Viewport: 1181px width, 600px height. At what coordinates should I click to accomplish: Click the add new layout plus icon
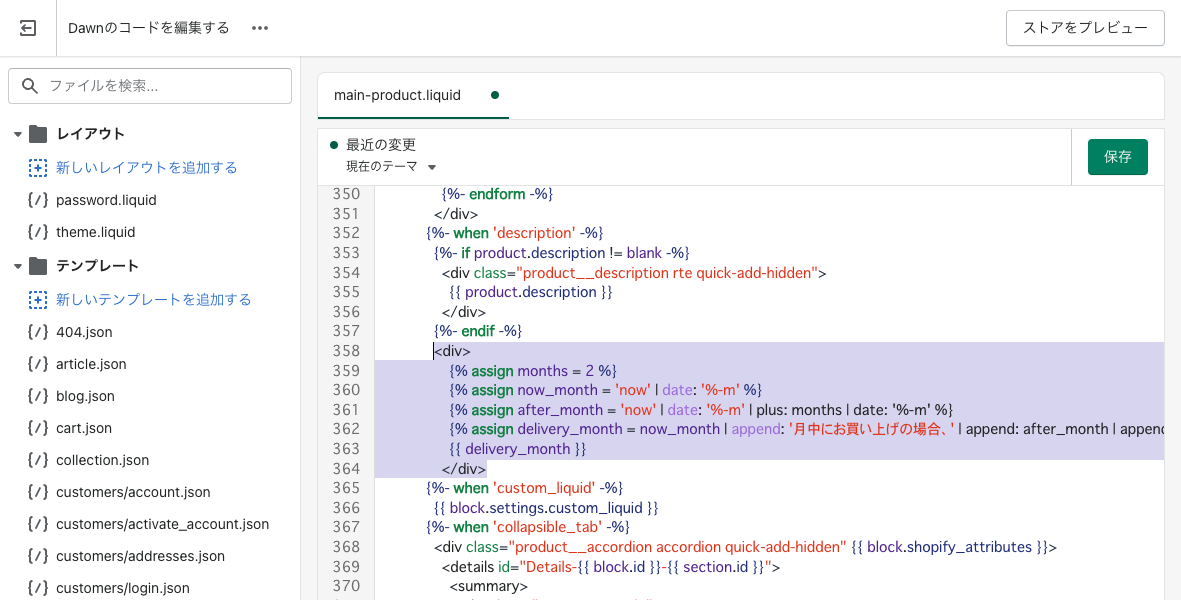tap(38, 168)
